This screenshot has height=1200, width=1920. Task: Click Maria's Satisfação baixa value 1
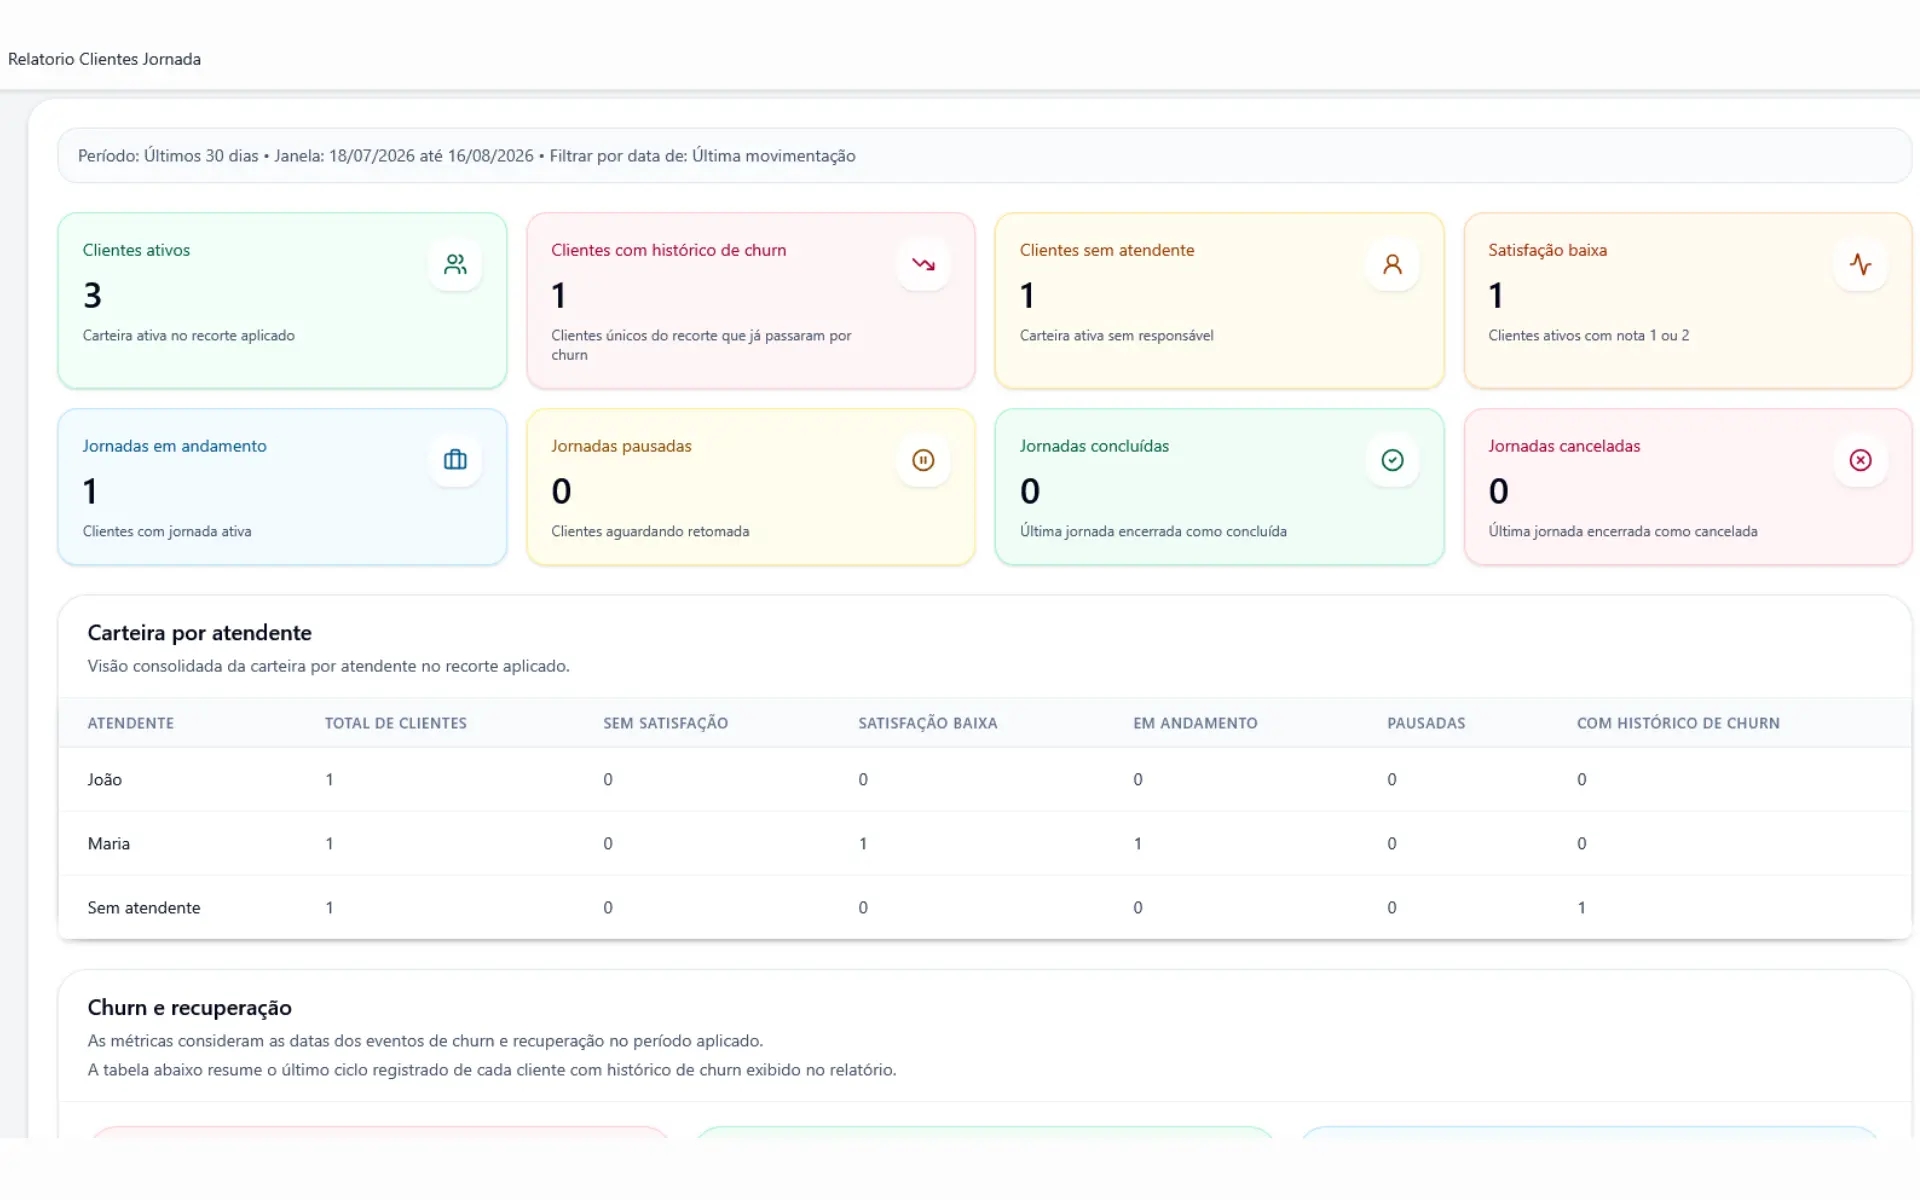863,843
